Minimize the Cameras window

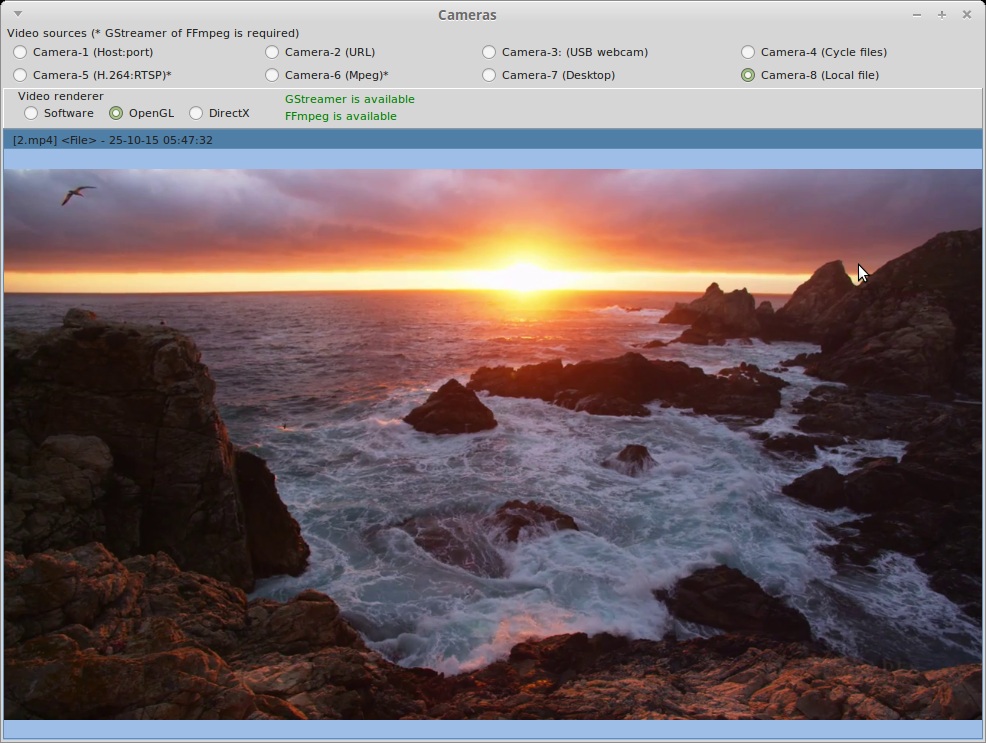(917, 15)
